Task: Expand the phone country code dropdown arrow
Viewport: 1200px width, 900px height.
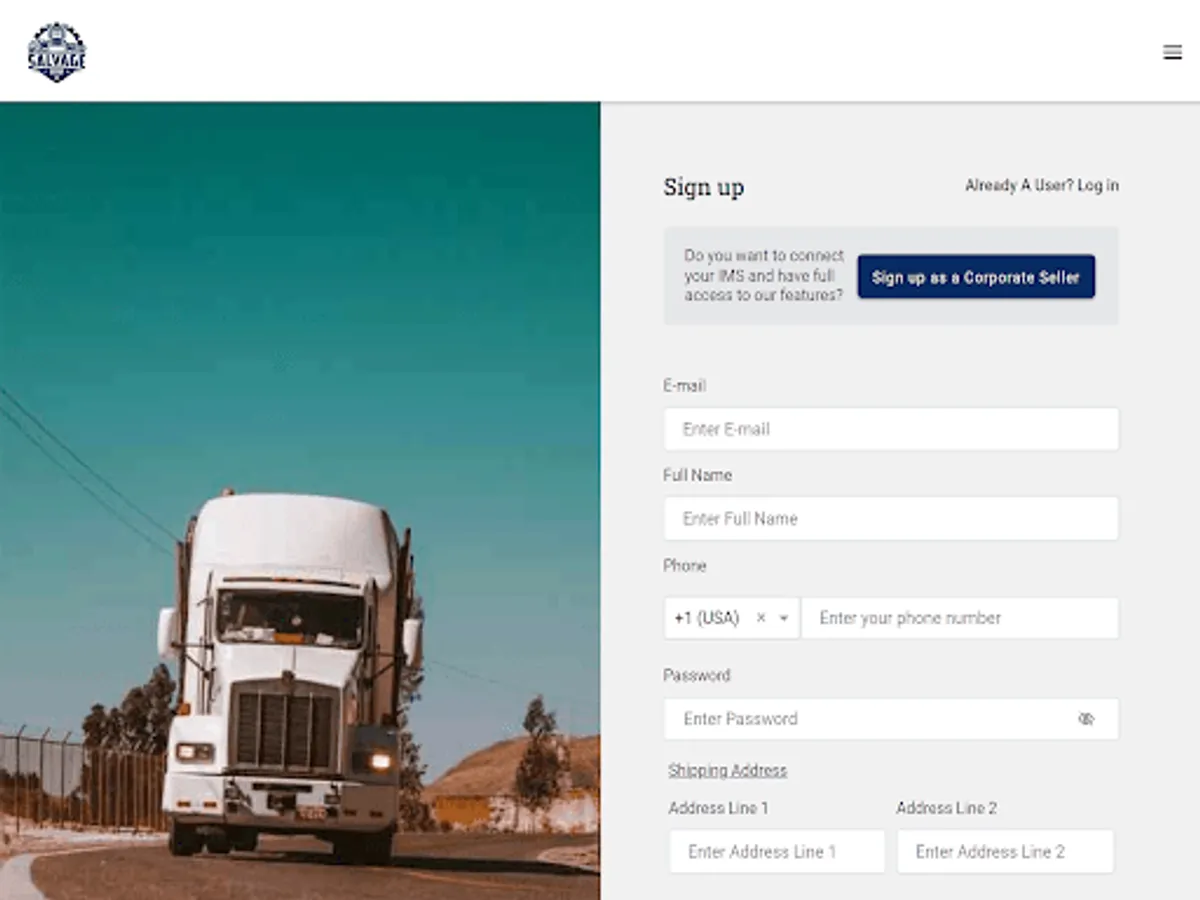Action: [784, 618]
